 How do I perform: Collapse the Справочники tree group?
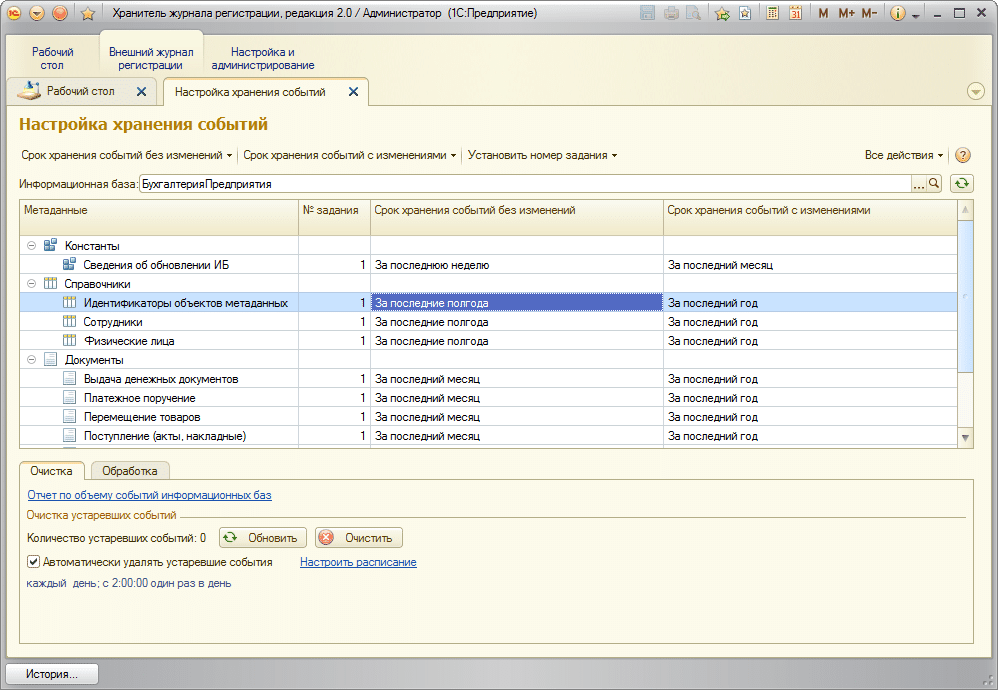pos(31,284)
